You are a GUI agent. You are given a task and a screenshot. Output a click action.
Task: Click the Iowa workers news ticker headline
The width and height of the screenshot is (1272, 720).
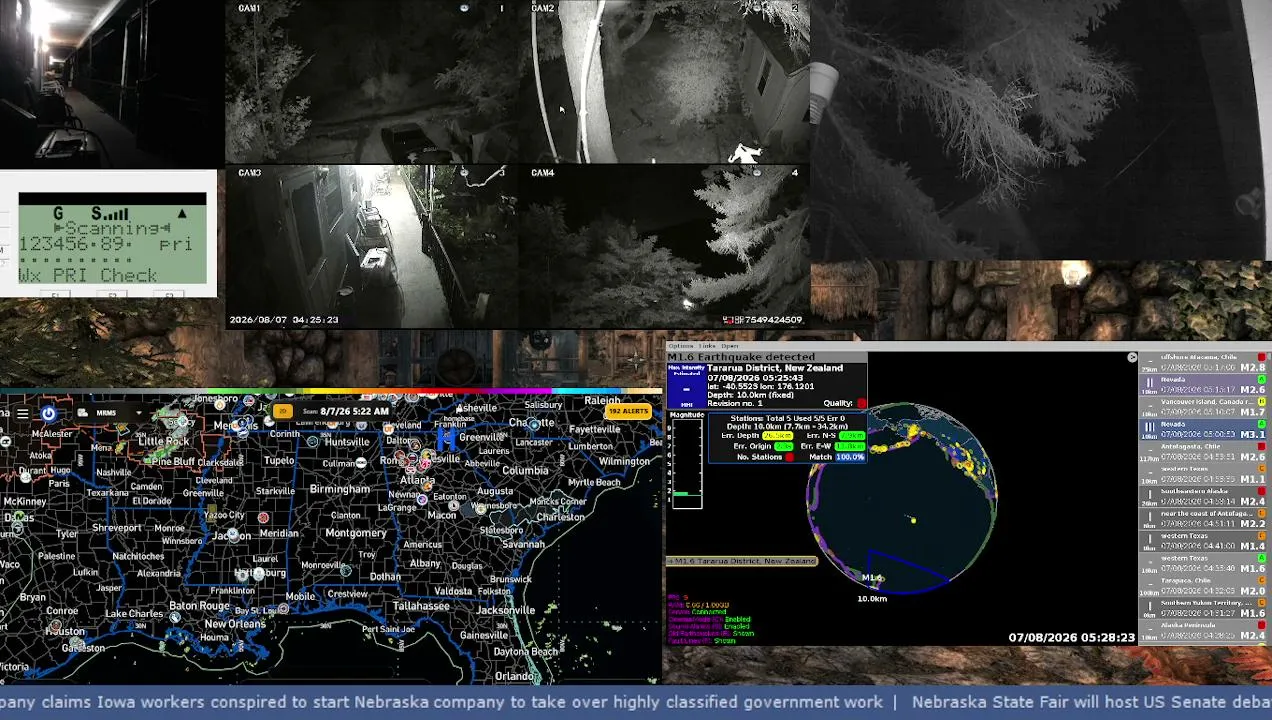(x=440, y=702)
